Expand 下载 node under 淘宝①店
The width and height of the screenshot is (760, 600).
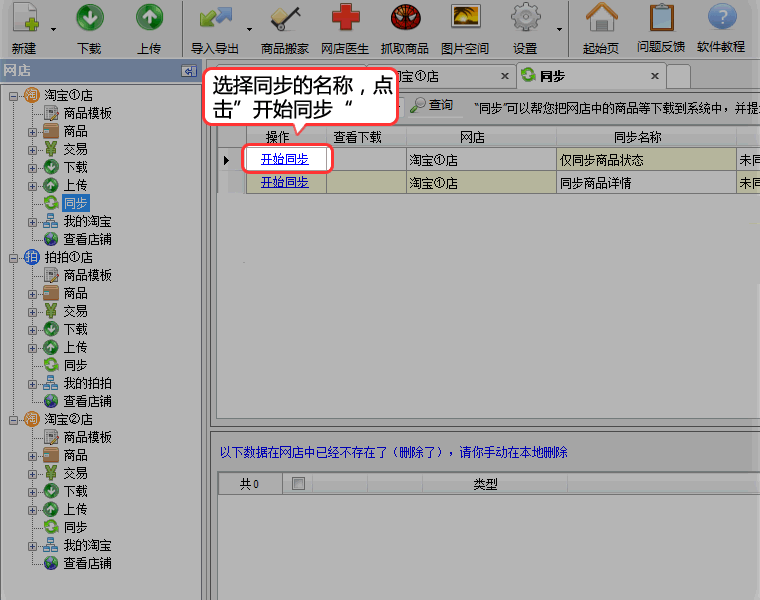click(32, 168)
